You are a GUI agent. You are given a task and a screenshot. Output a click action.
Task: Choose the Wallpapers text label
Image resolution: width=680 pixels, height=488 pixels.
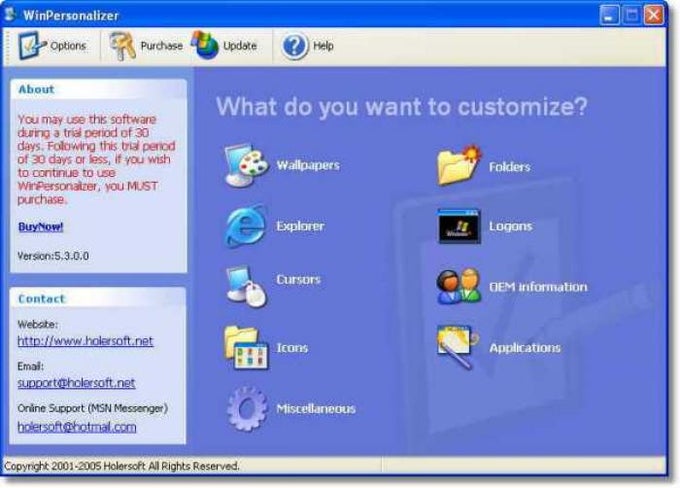coord(308,165)
